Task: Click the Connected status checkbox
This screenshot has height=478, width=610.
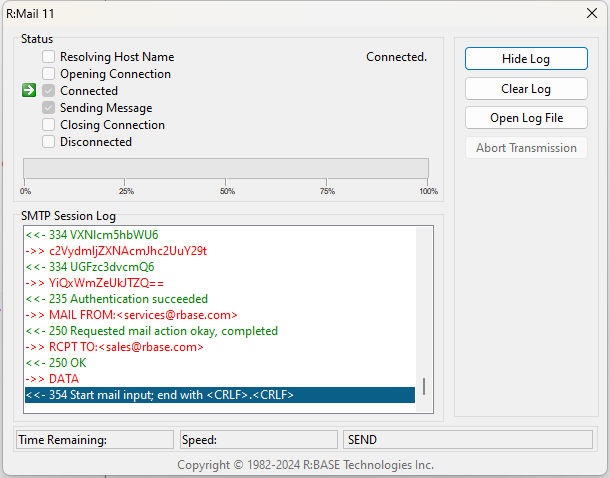Action: [x=48, y=91]
